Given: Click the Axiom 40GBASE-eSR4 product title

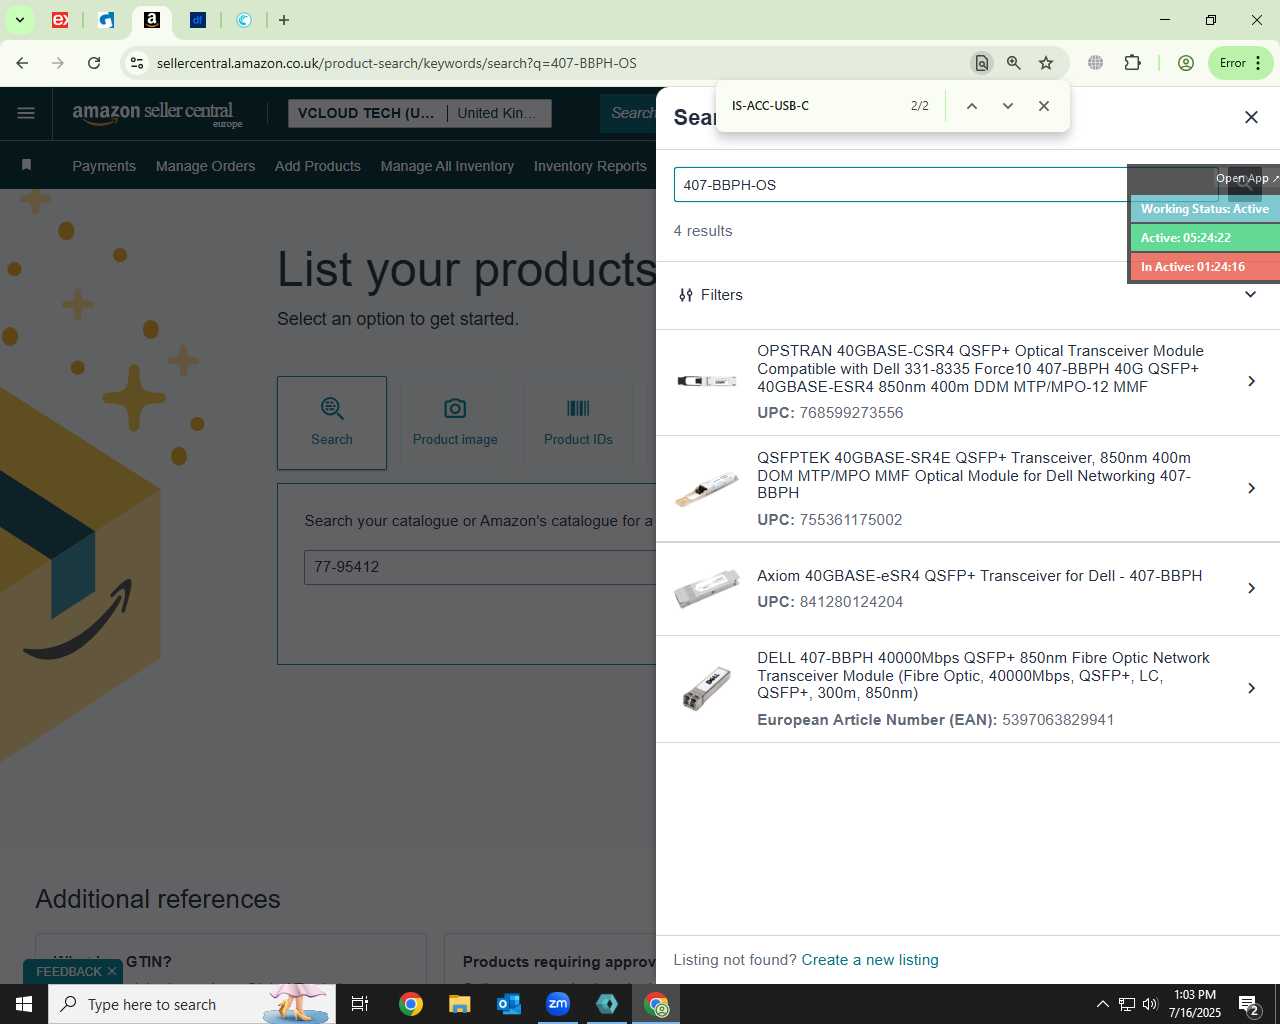Looking at the screenshot, I should [980, 576].
